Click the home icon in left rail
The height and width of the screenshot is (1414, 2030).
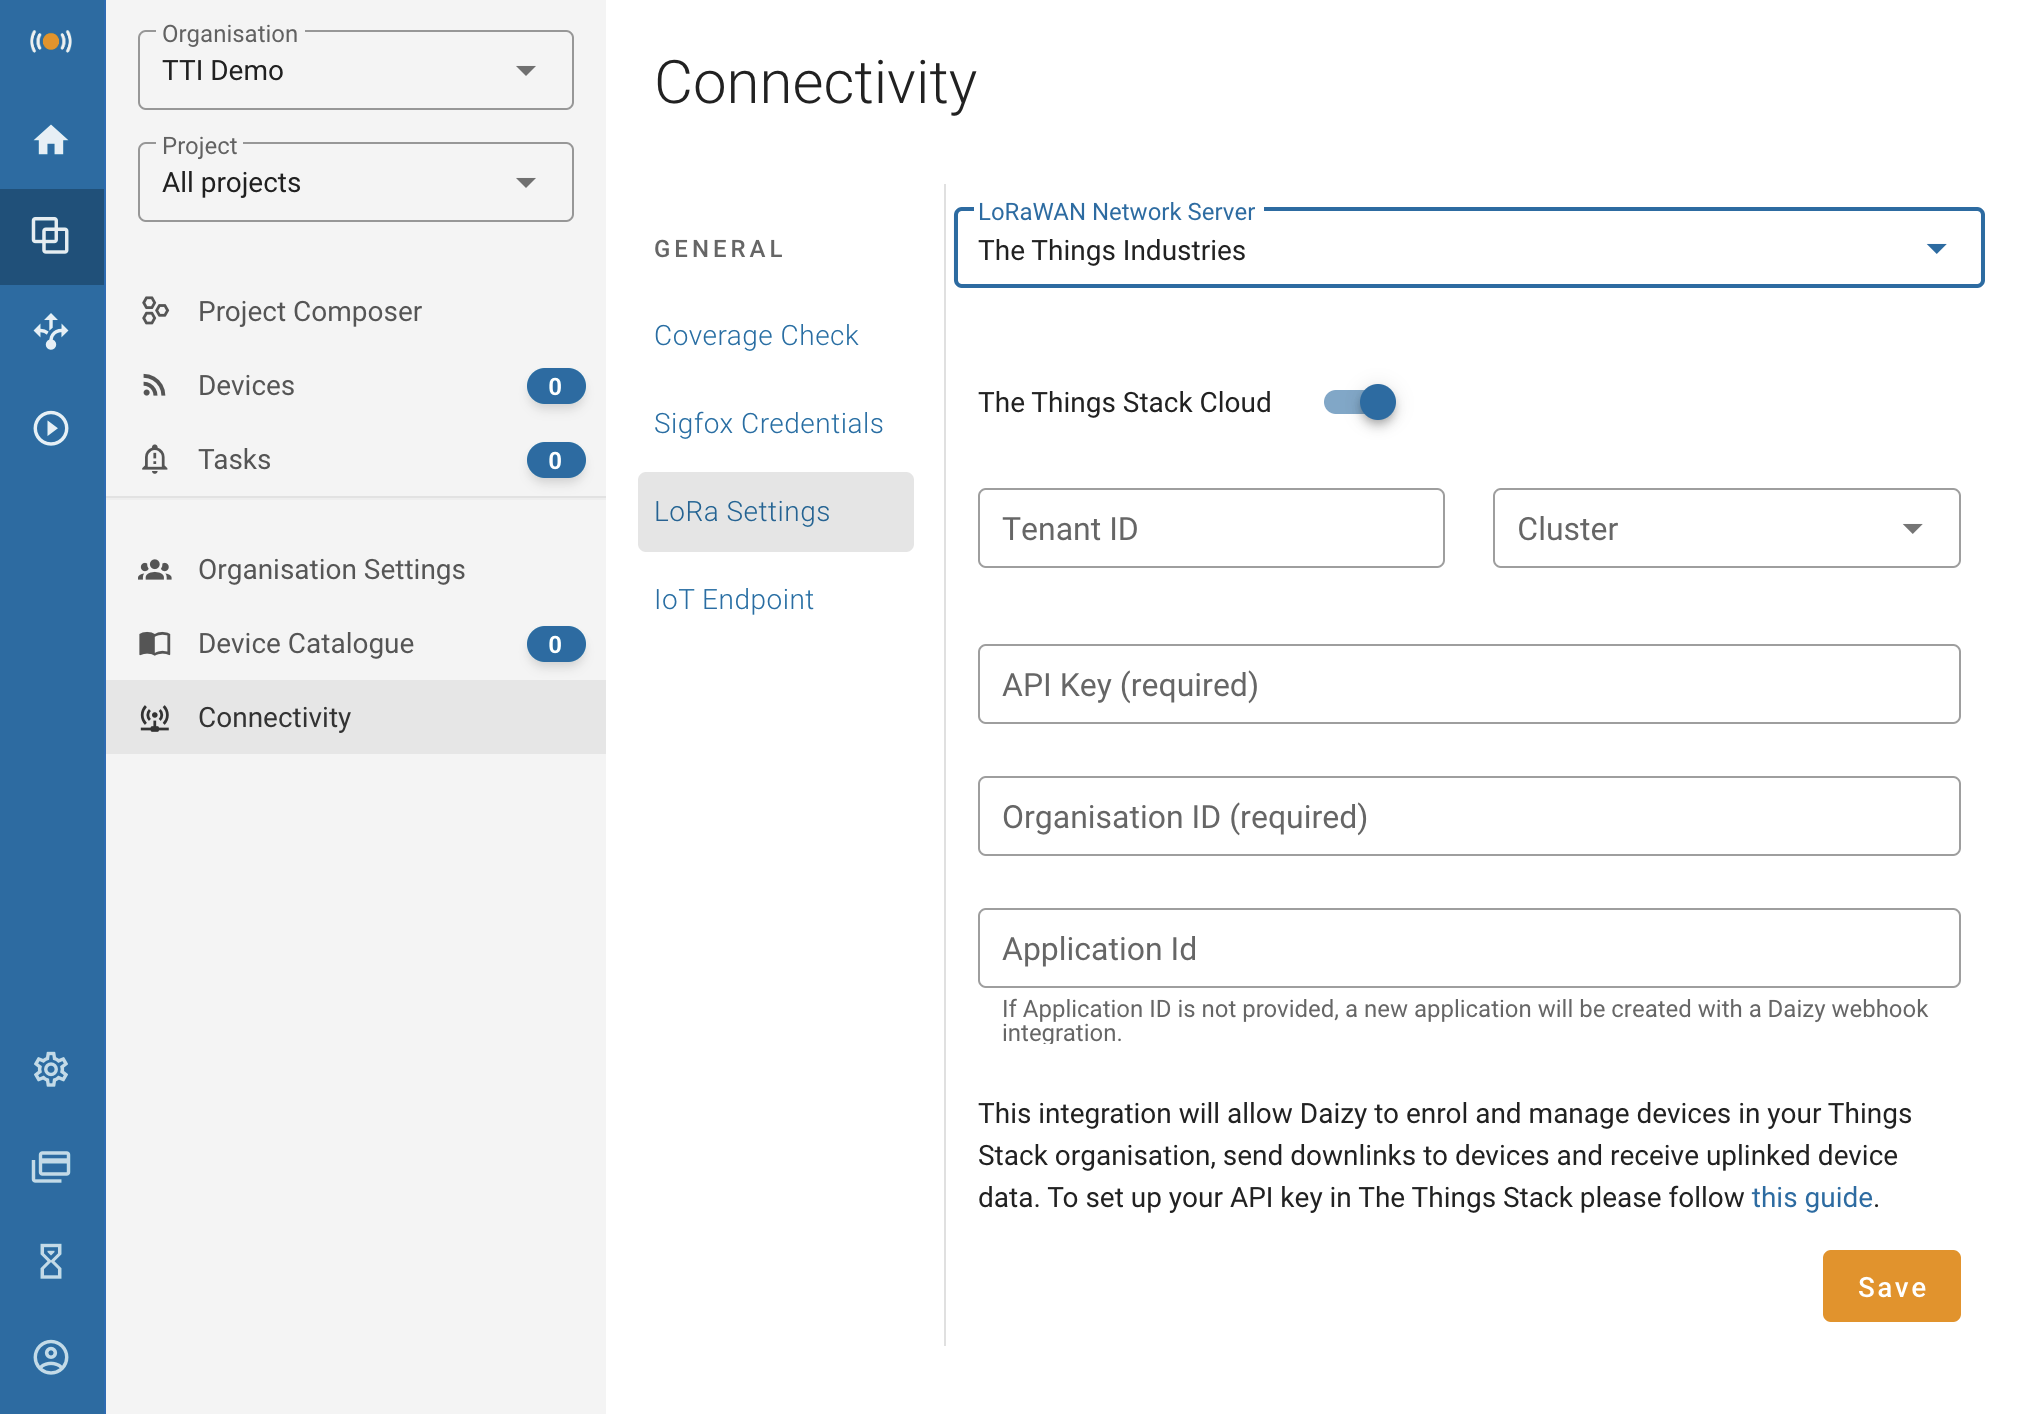(51, 140)
